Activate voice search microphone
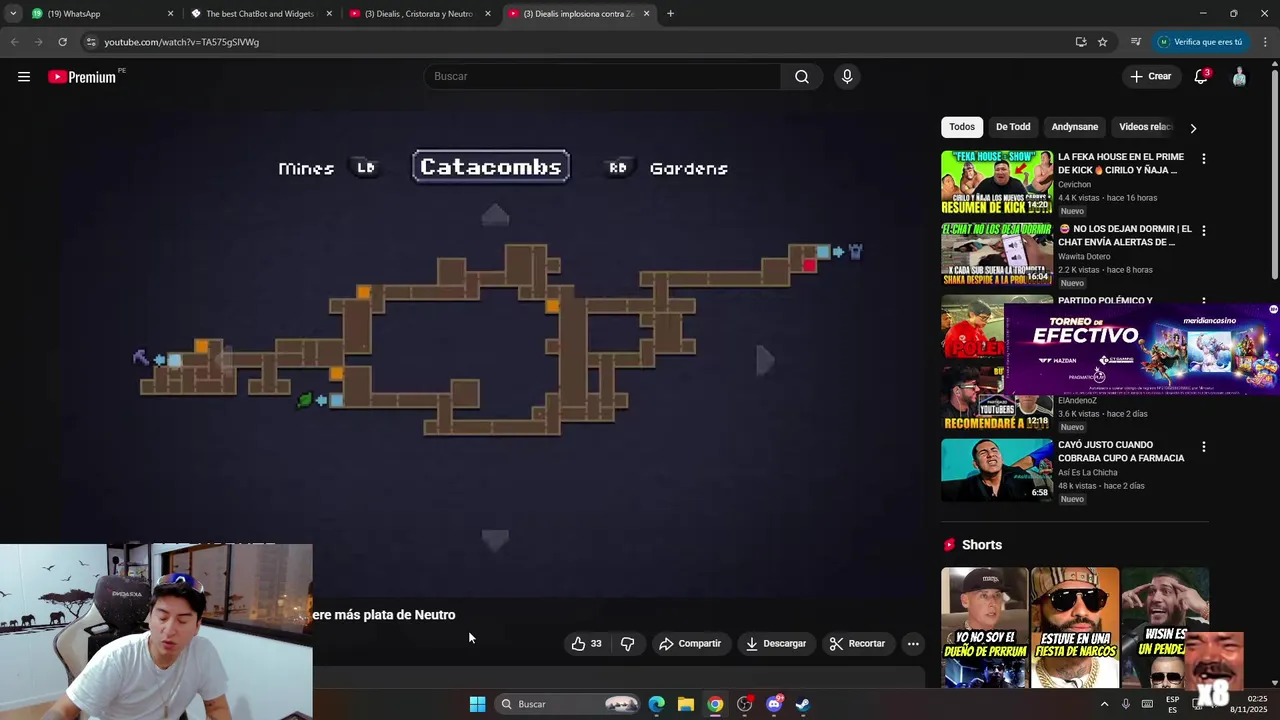 (847, 77)
